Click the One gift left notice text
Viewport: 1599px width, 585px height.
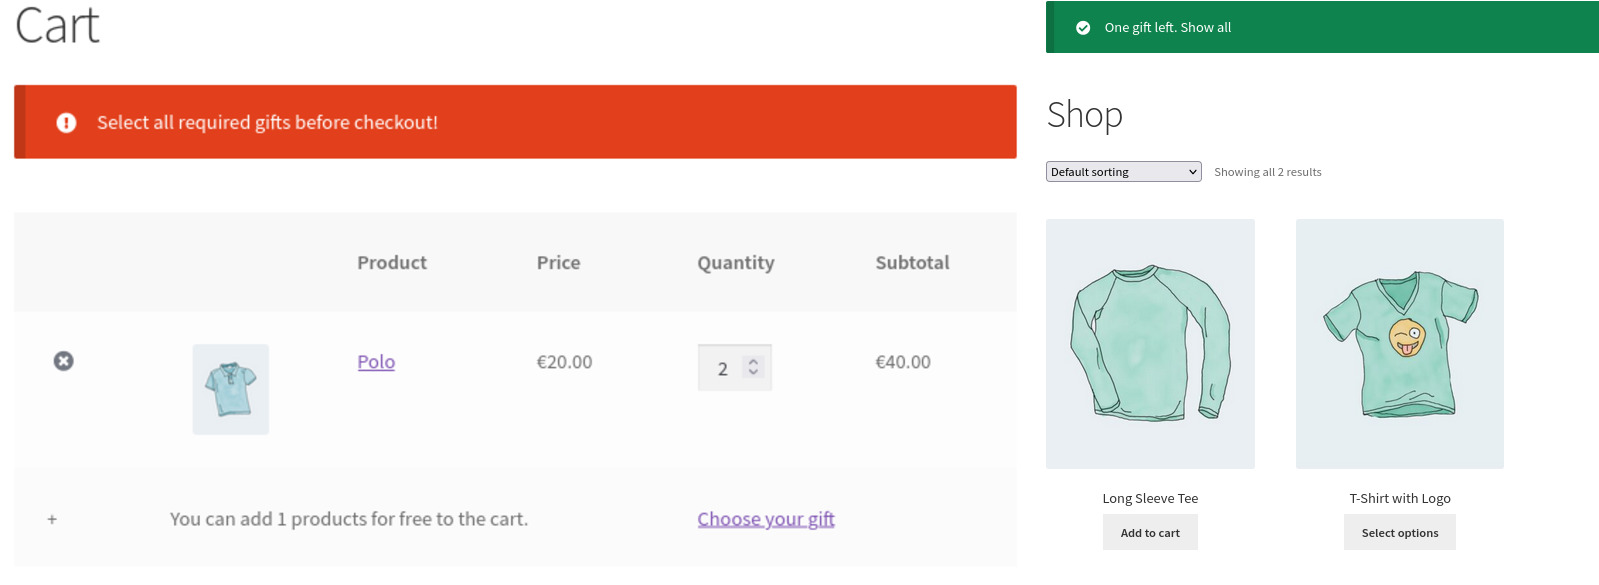click(1168, 28)
